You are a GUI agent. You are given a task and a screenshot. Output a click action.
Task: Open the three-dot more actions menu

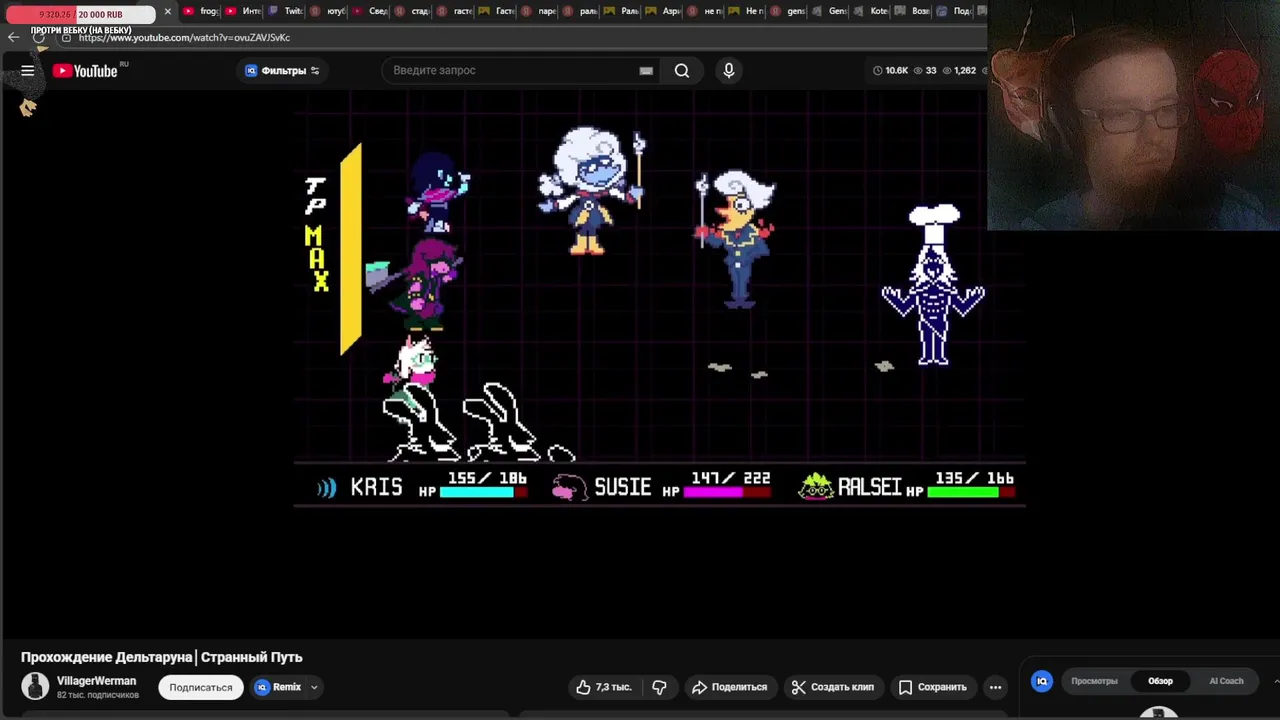point(995,687)
